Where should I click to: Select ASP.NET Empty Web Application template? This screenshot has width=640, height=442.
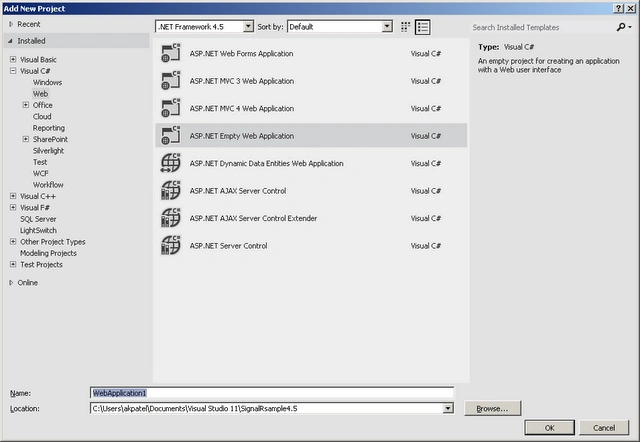click(311, 135)
